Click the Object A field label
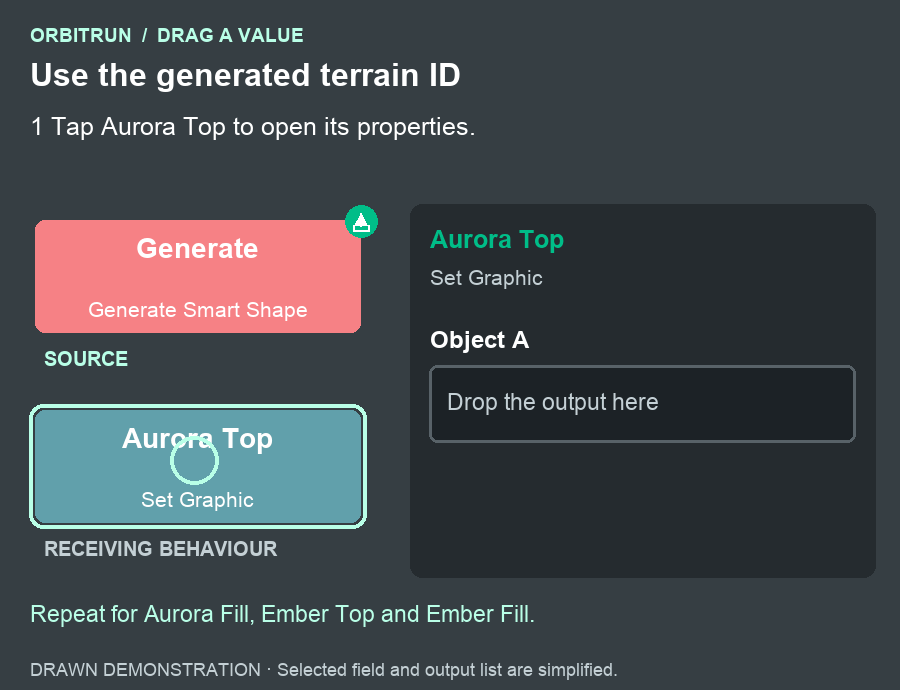 pyautogui.click(x=480, y=340)
